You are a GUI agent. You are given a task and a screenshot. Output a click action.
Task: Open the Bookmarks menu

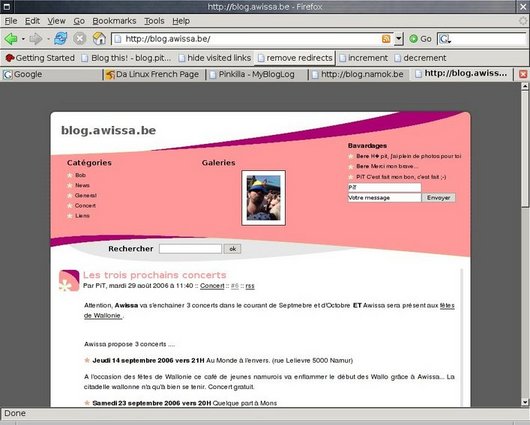point(114,21)
